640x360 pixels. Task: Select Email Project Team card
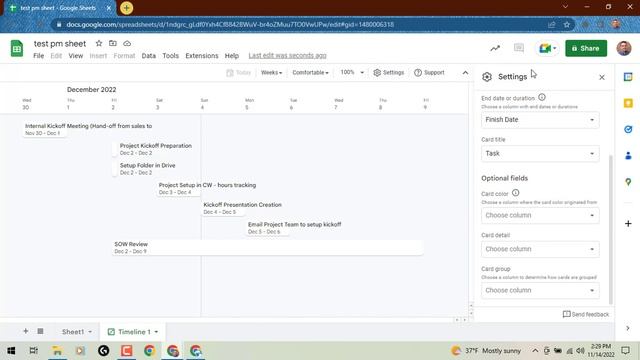pyautogui.click(x=294, y=228)
